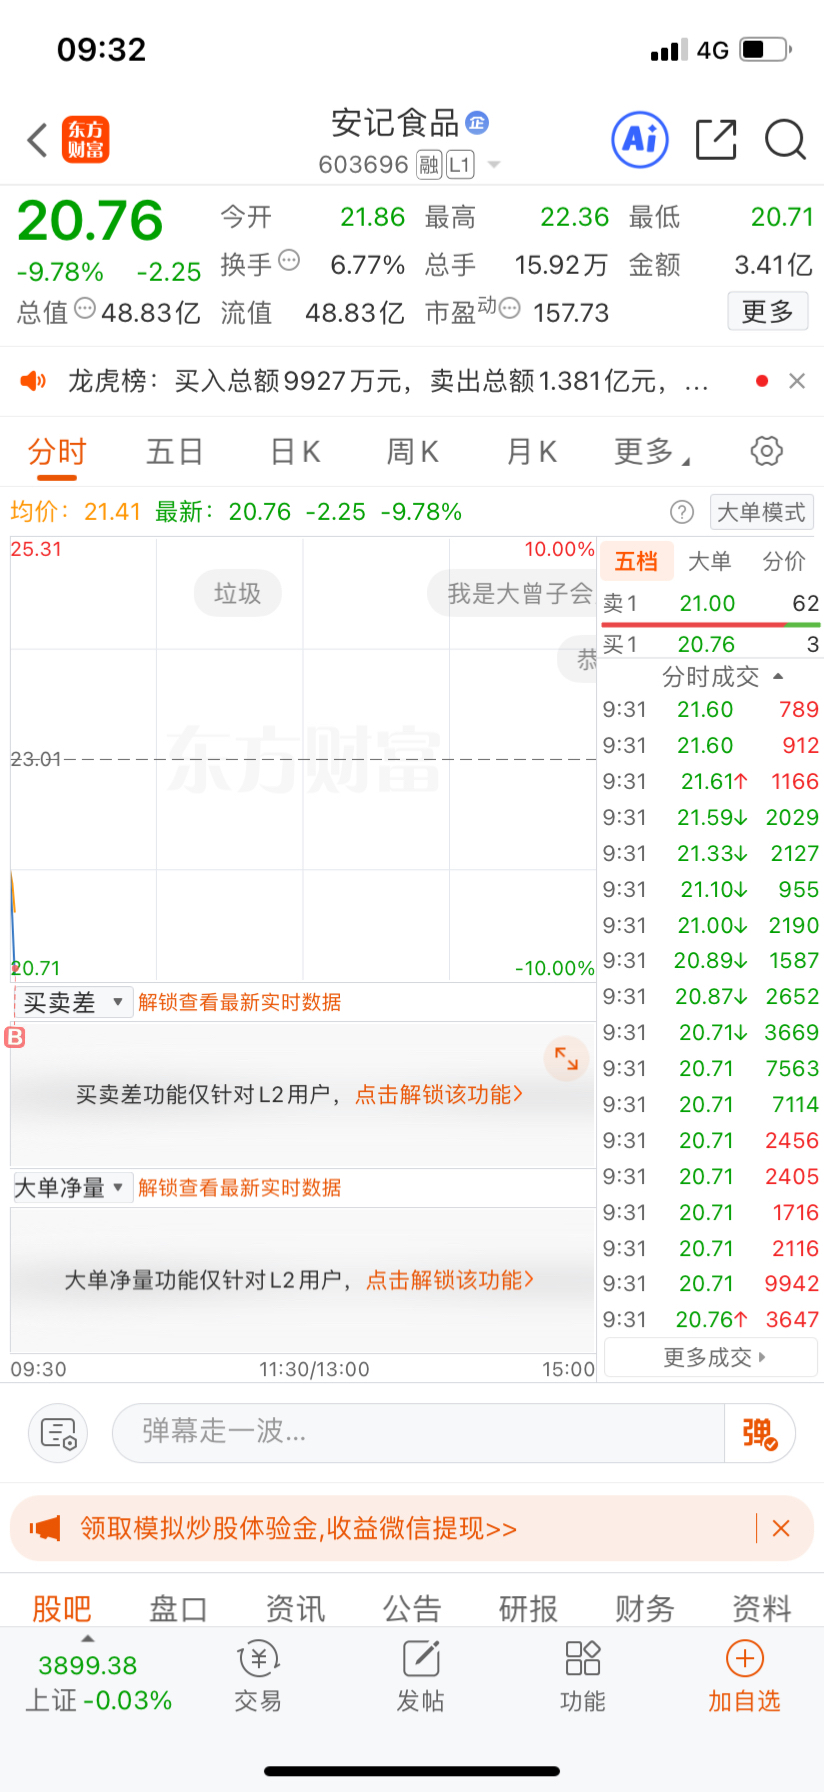Switch to the 资料 tab
The height and width of the screenshot is (1792, 824).
pos(762,1608)
